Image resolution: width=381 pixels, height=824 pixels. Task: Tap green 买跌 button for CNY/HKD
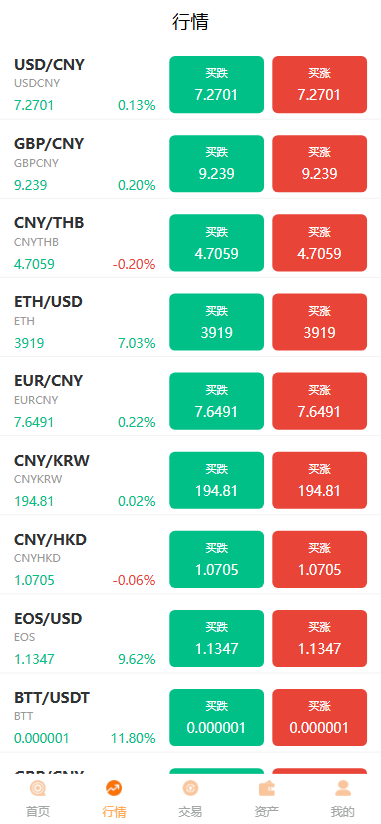[217, 559]
